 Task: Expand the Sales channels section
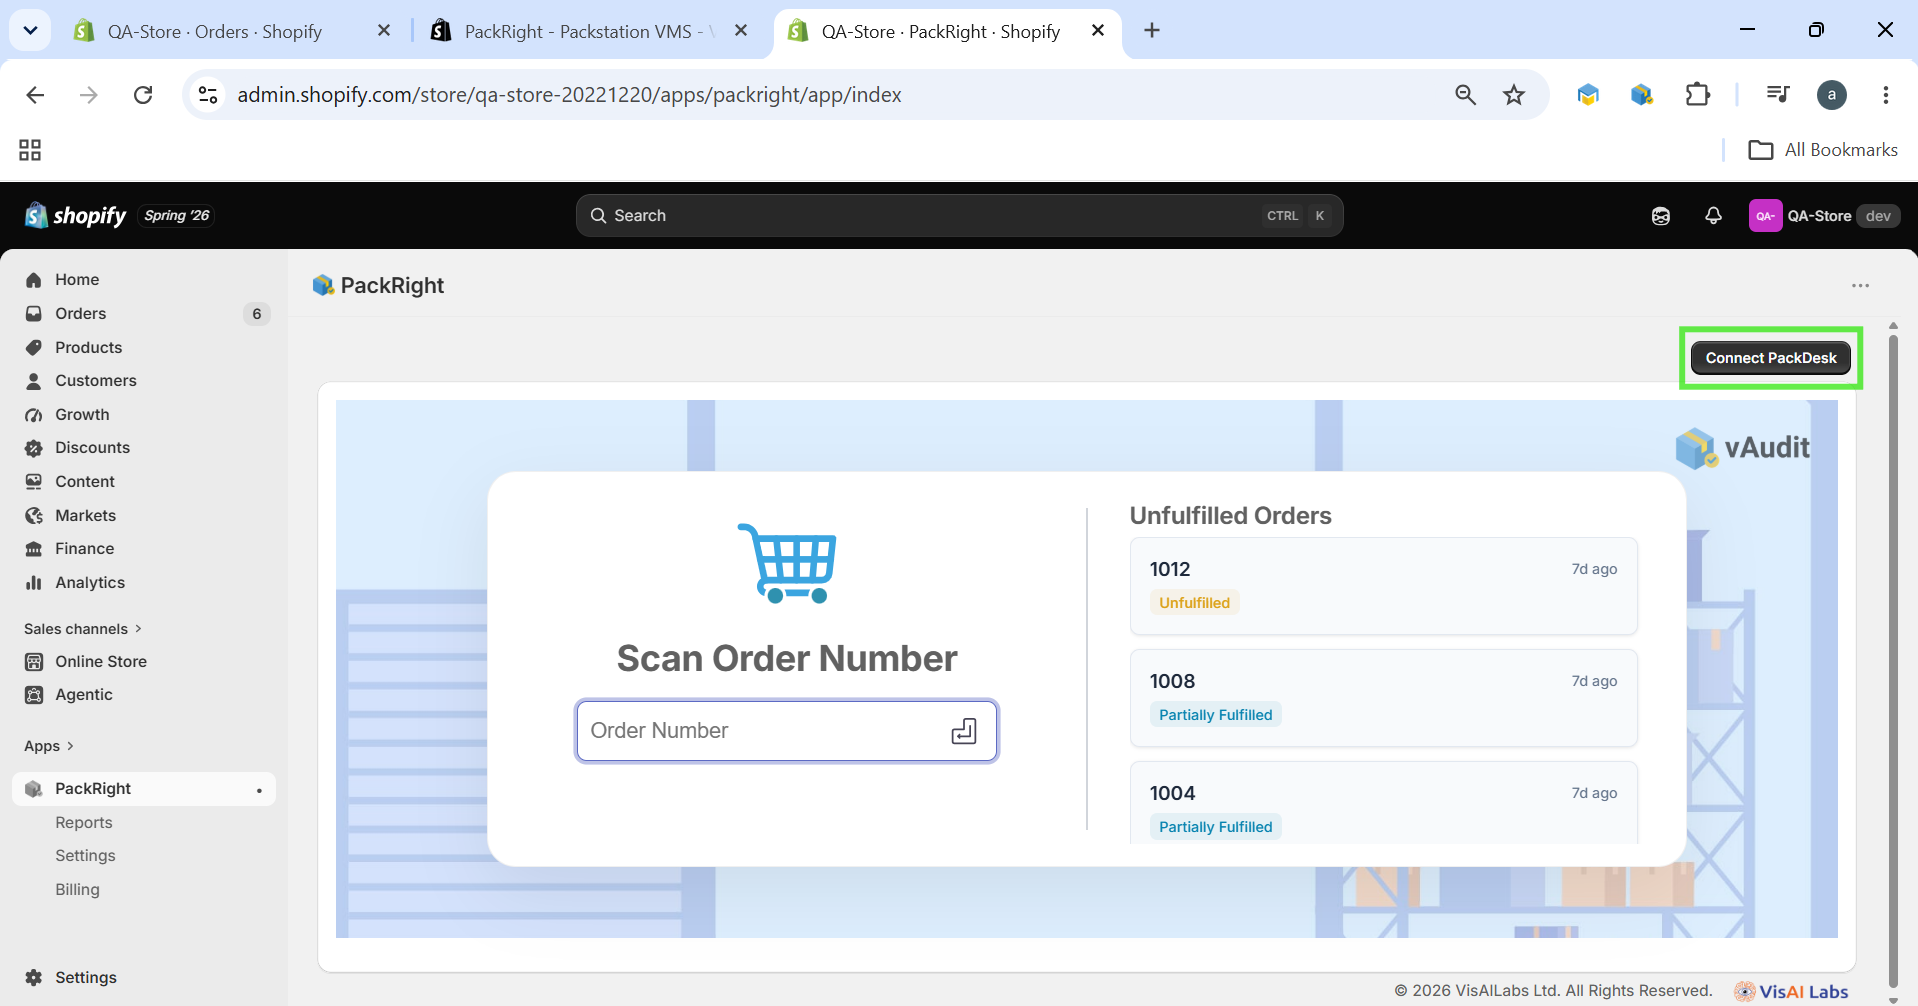(x=83, y=629)
